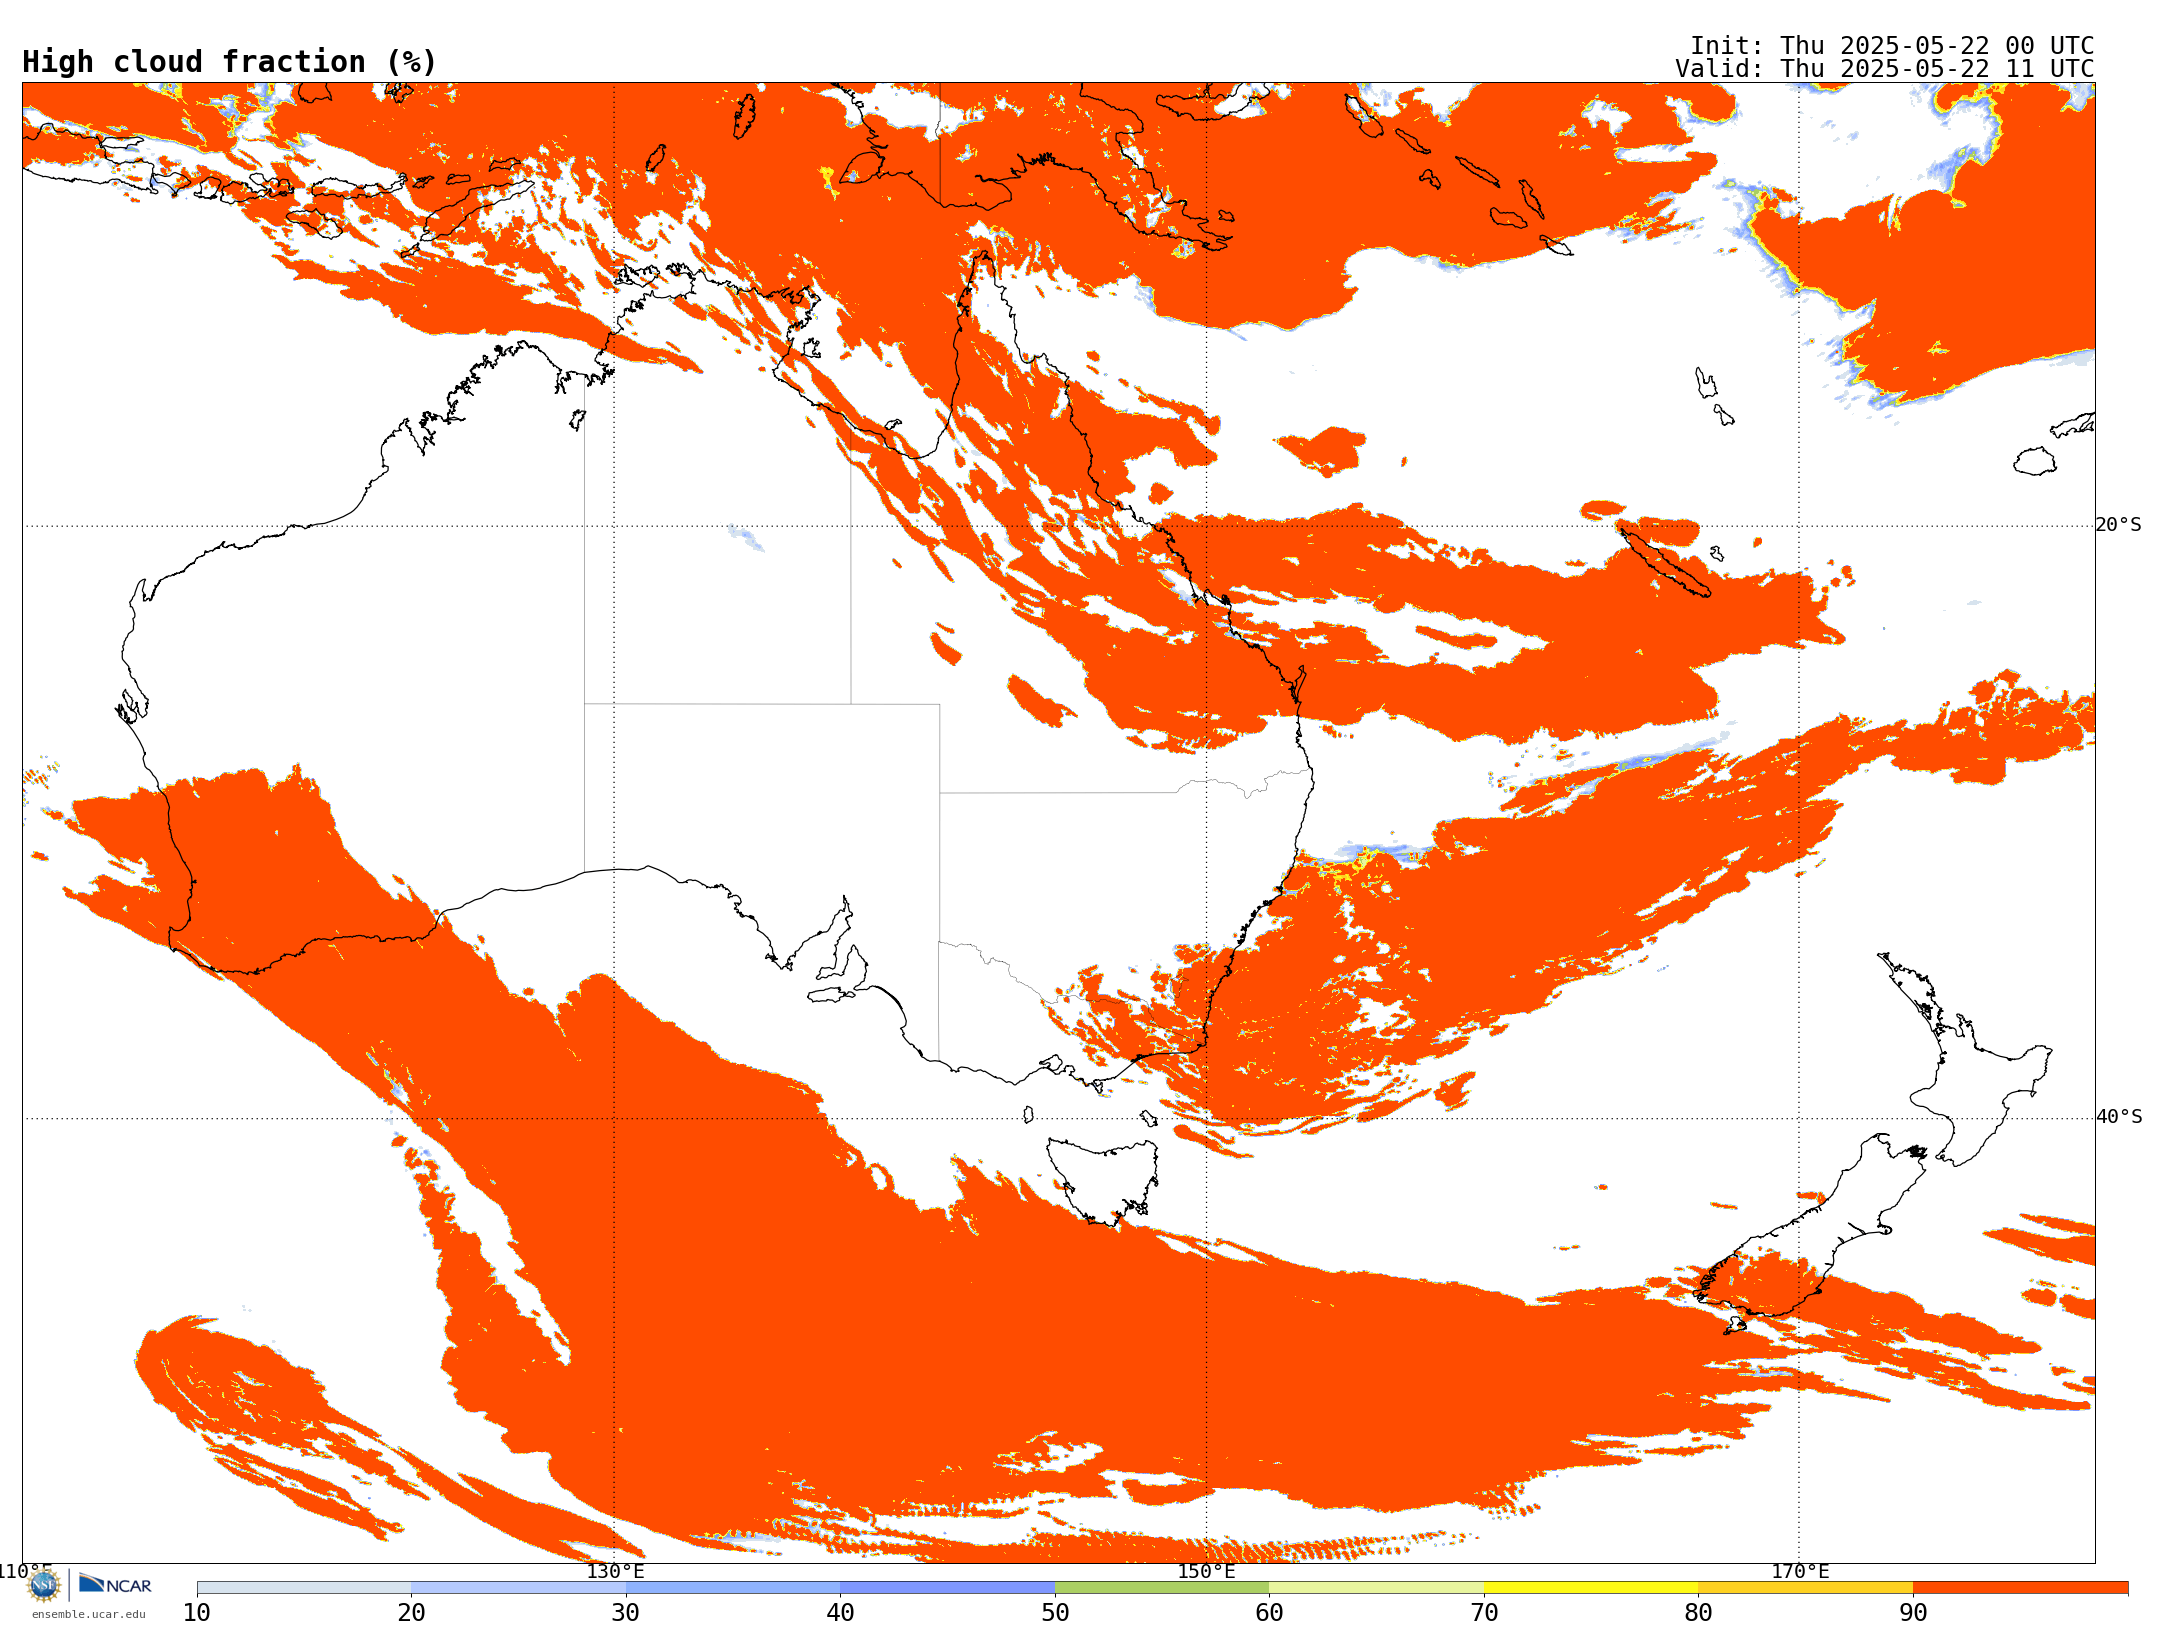The image size is (2160, 1626).
Task: Click the 40°S latitude label
Action: [x=2119, y=1117]
